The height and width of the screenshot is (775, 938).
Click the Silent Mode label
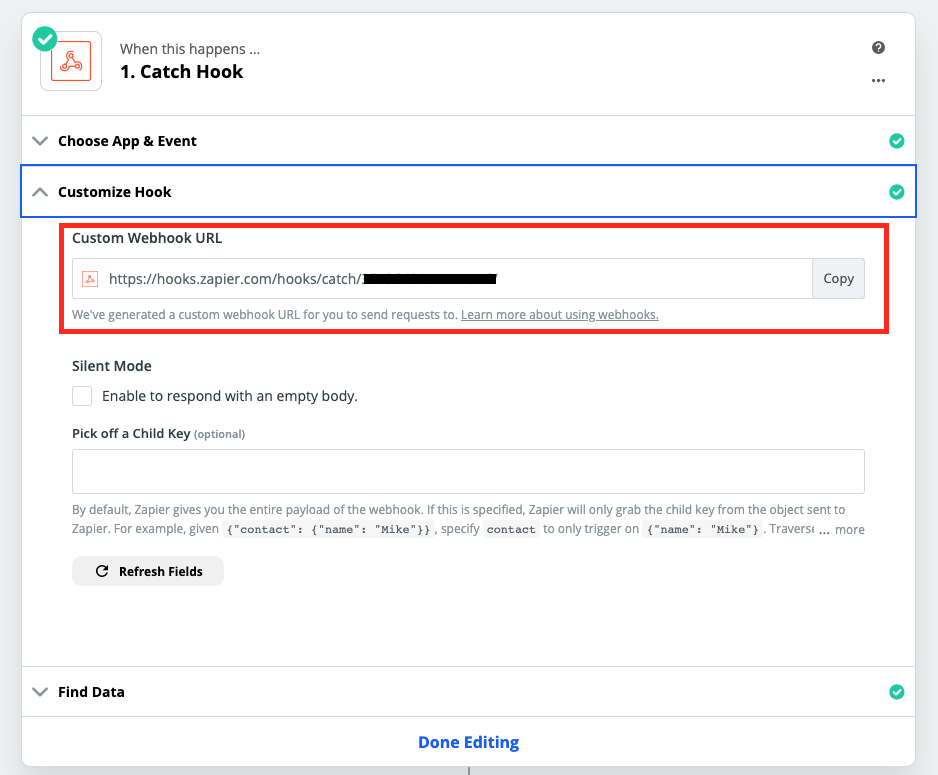[x=112, y=366]
